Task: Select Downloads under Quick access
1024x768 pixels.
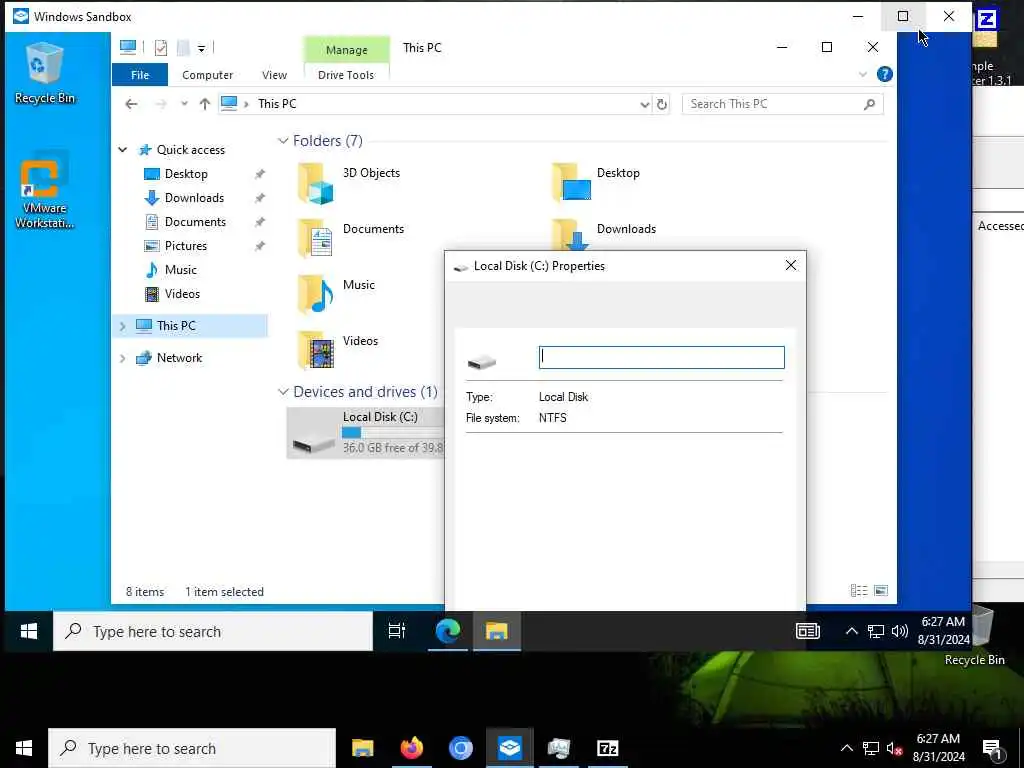Action: 194,198
